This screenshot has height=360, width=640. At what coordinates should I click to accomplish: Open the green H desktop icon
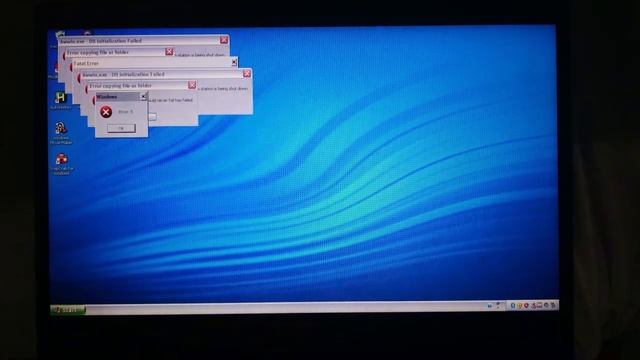point(60,97)
